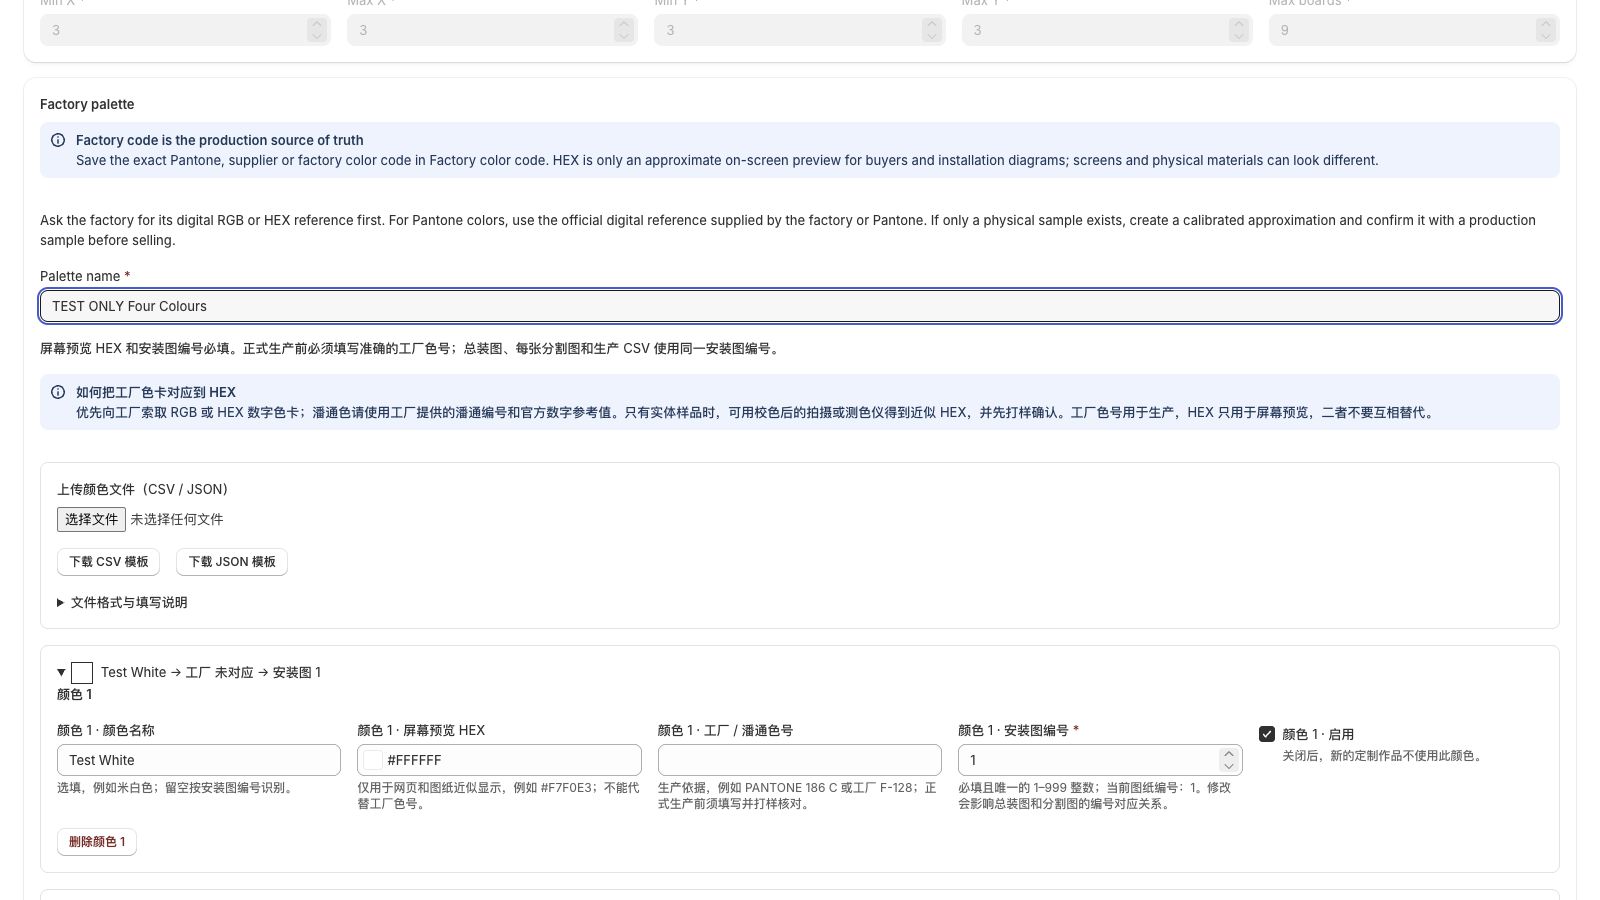Click the 颜色 1 label under the summary

[75, 694]
